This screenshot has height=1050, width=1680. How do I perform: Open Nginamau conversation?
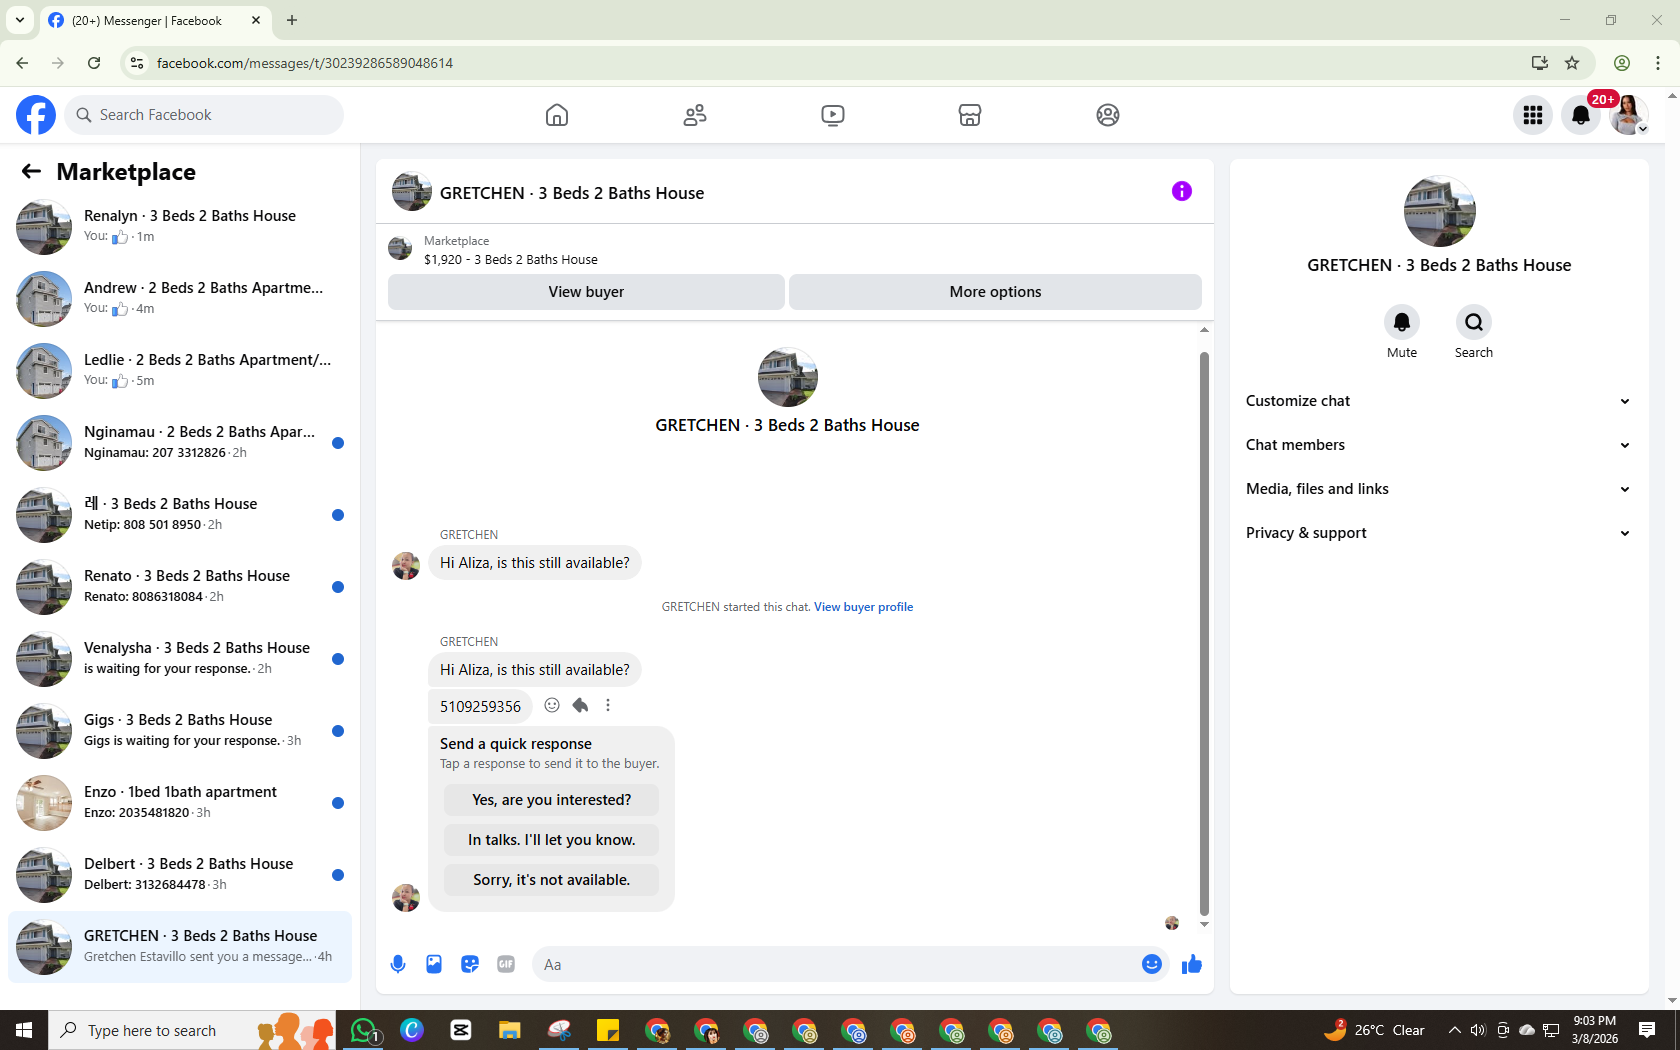(180, 443)
